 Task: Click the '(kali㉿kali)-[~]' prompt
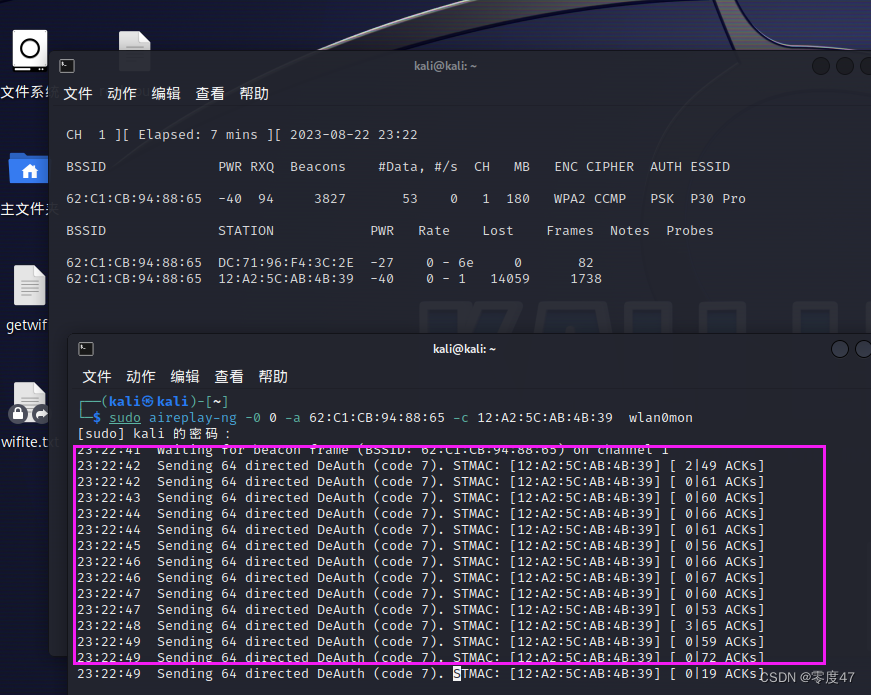pyautogui.click(x=165, y=401)
